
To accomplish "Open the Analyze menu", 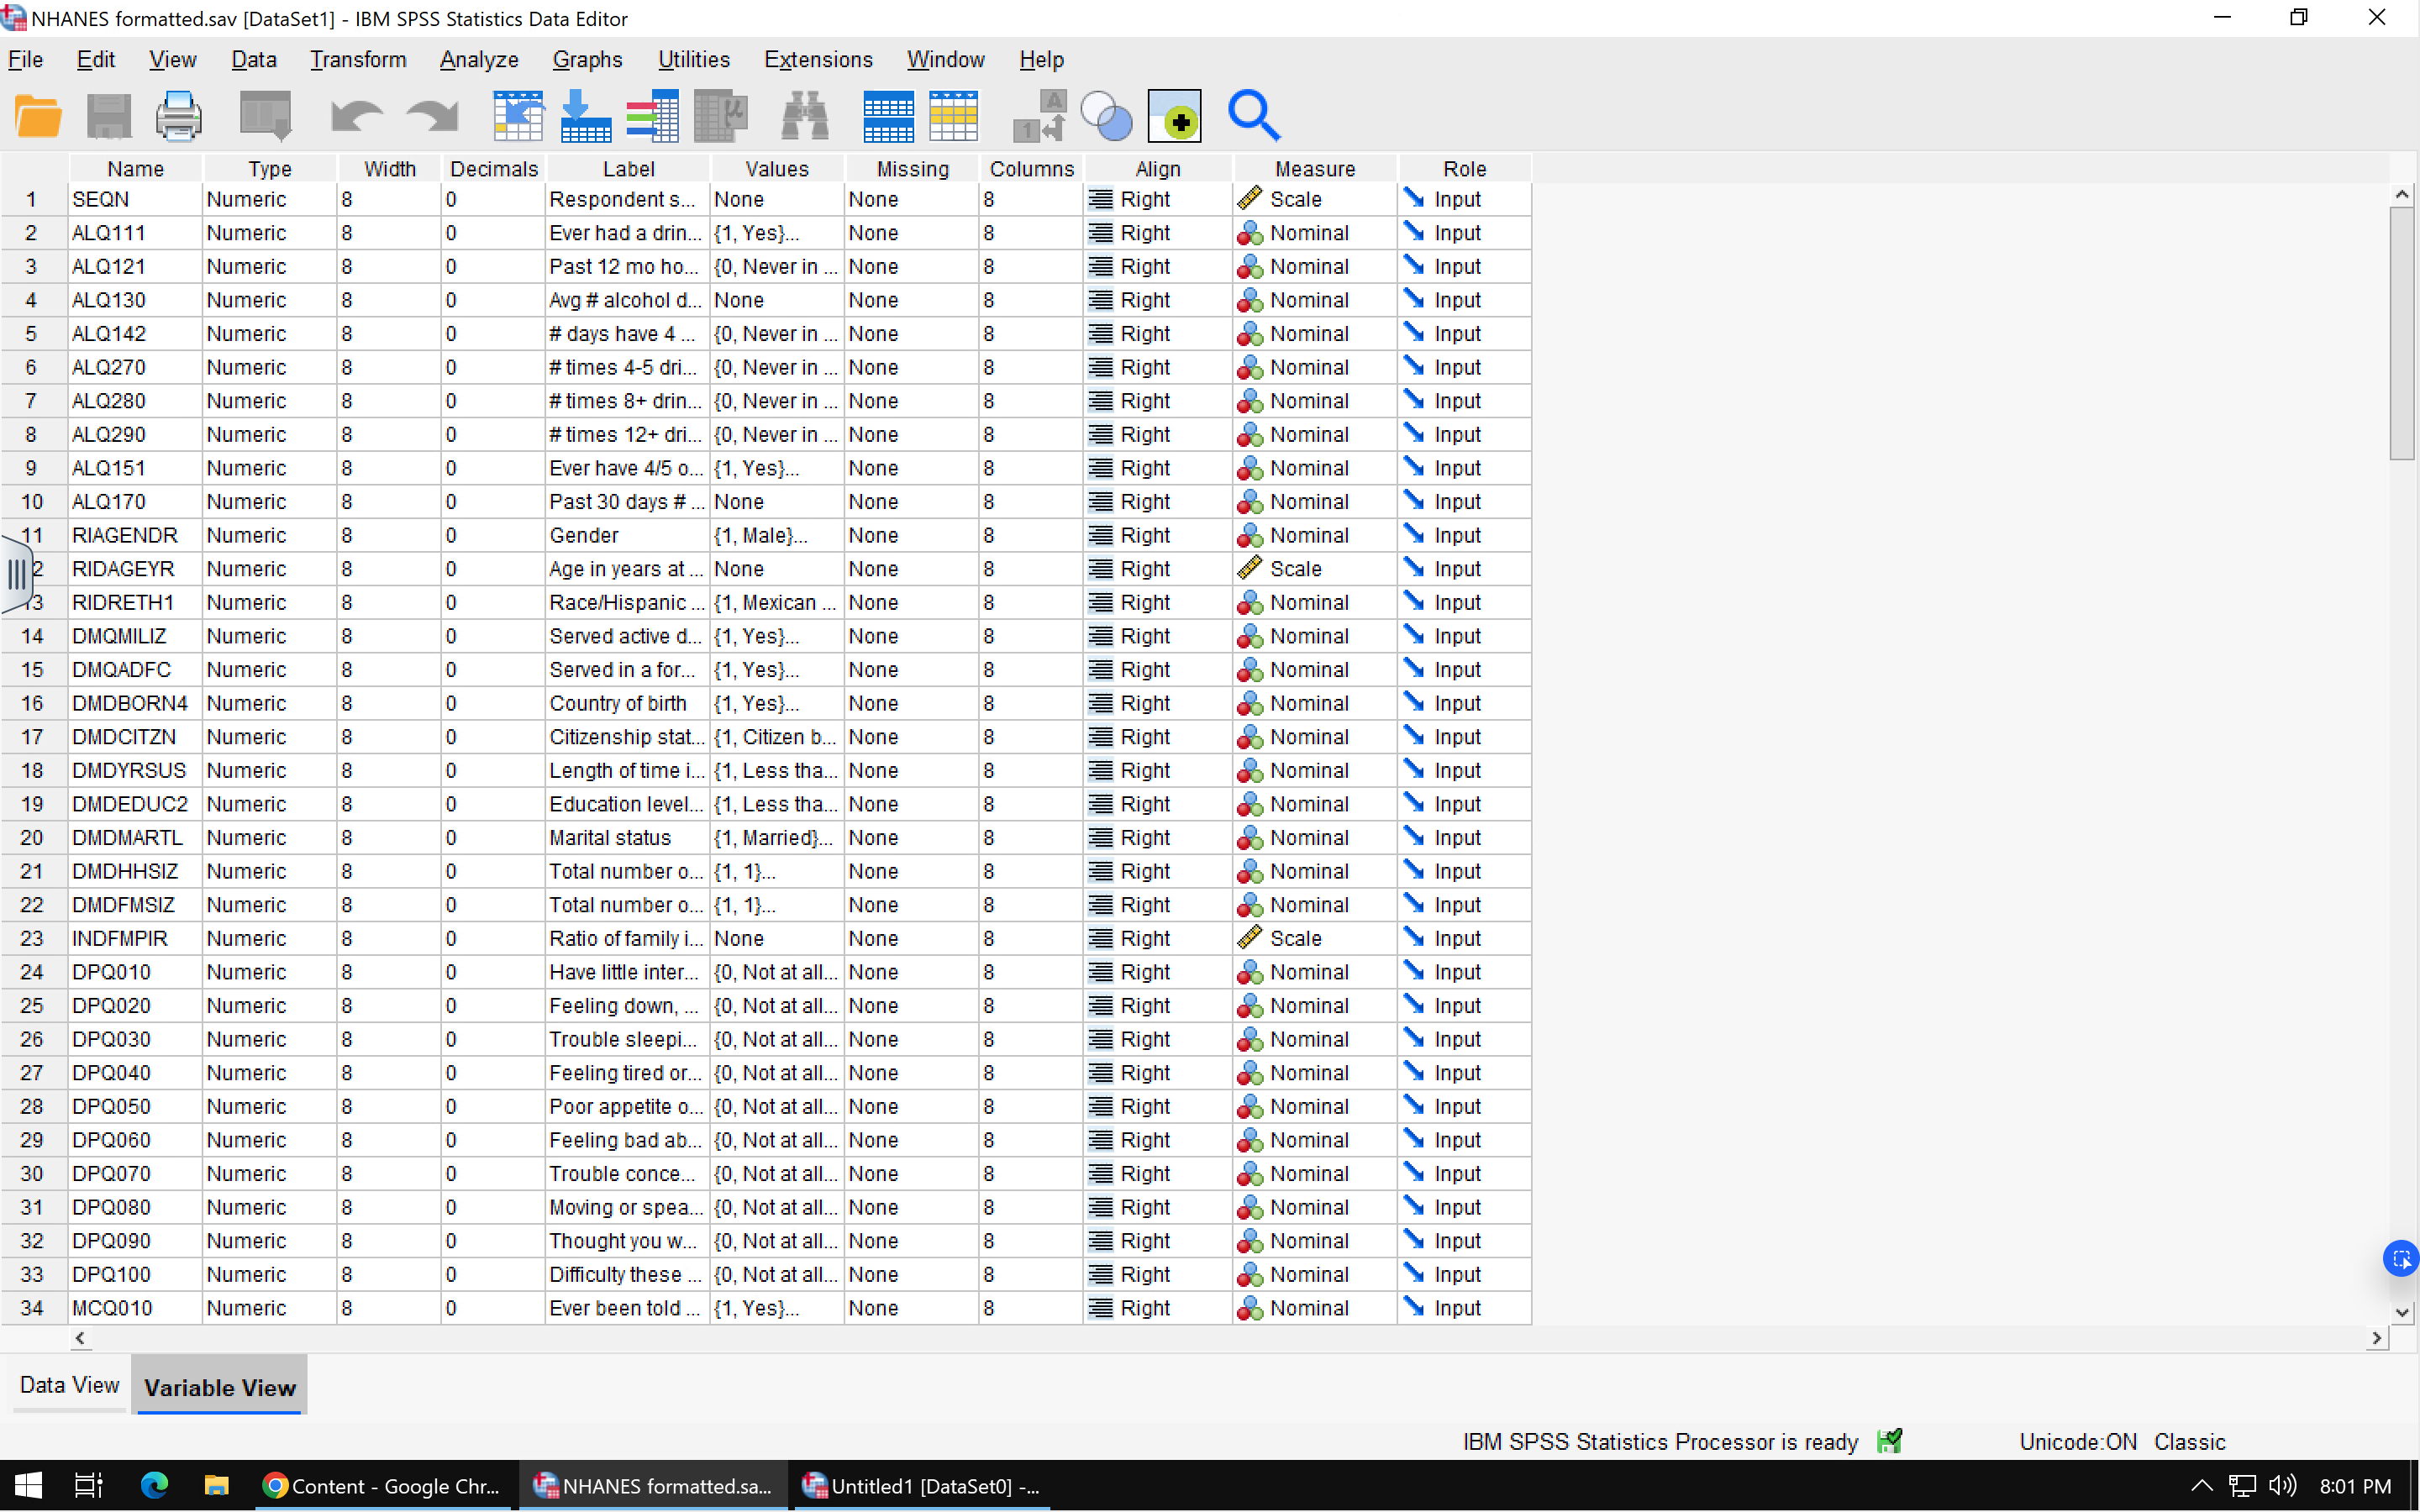I will click(x=478, y=60).
